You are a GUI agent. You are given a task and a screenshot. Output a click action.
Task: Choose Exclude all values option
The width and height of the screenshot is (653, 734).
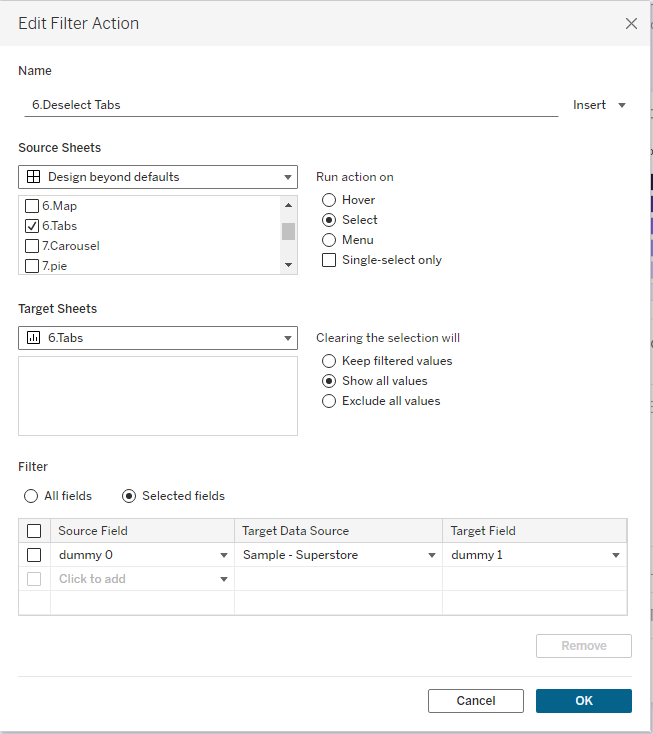pos(329,401)
